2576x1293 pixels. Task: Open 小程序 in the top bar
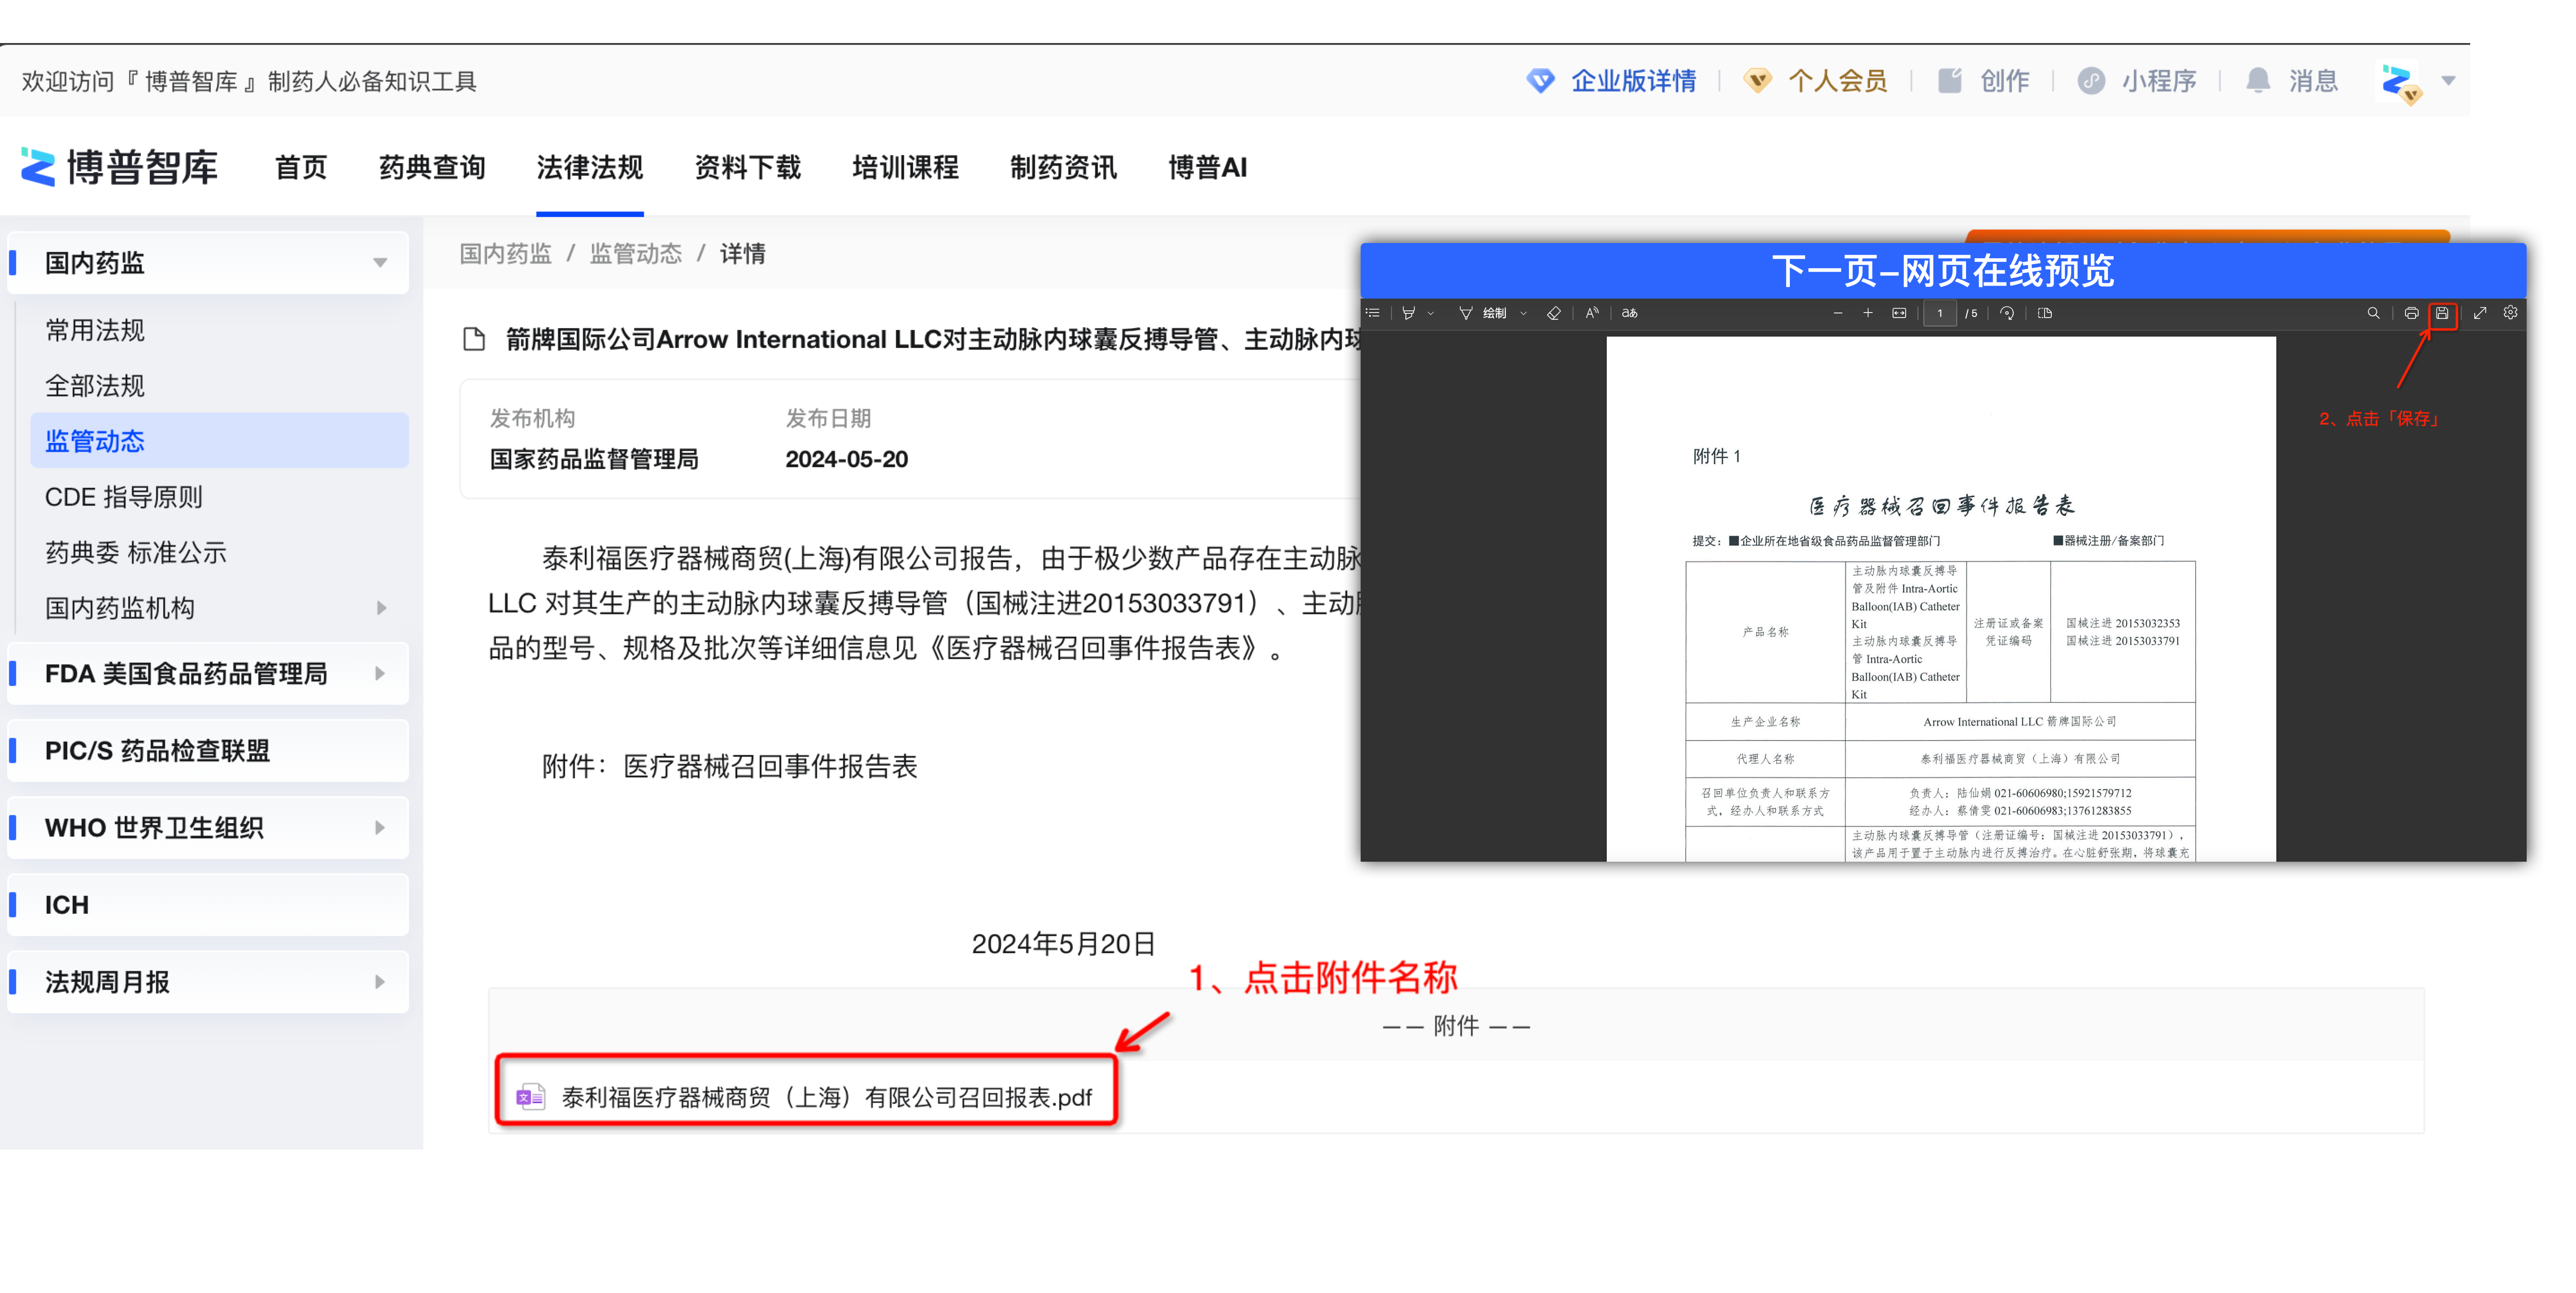pyautogui.click(x=2137, y=81)
